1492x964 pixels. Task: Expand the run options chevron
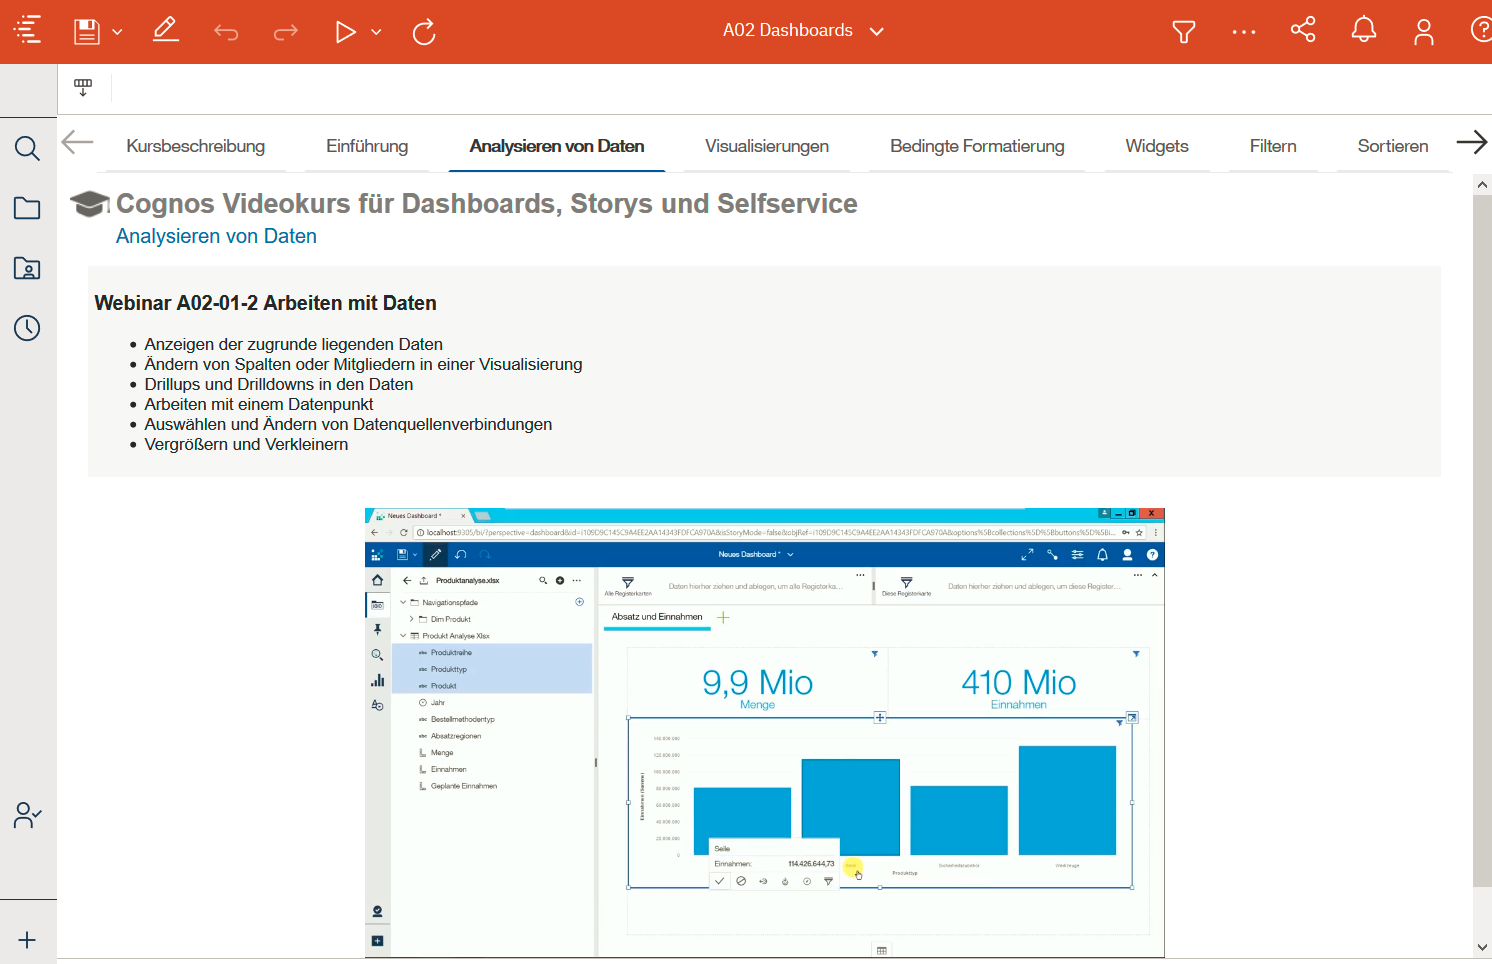376,31
